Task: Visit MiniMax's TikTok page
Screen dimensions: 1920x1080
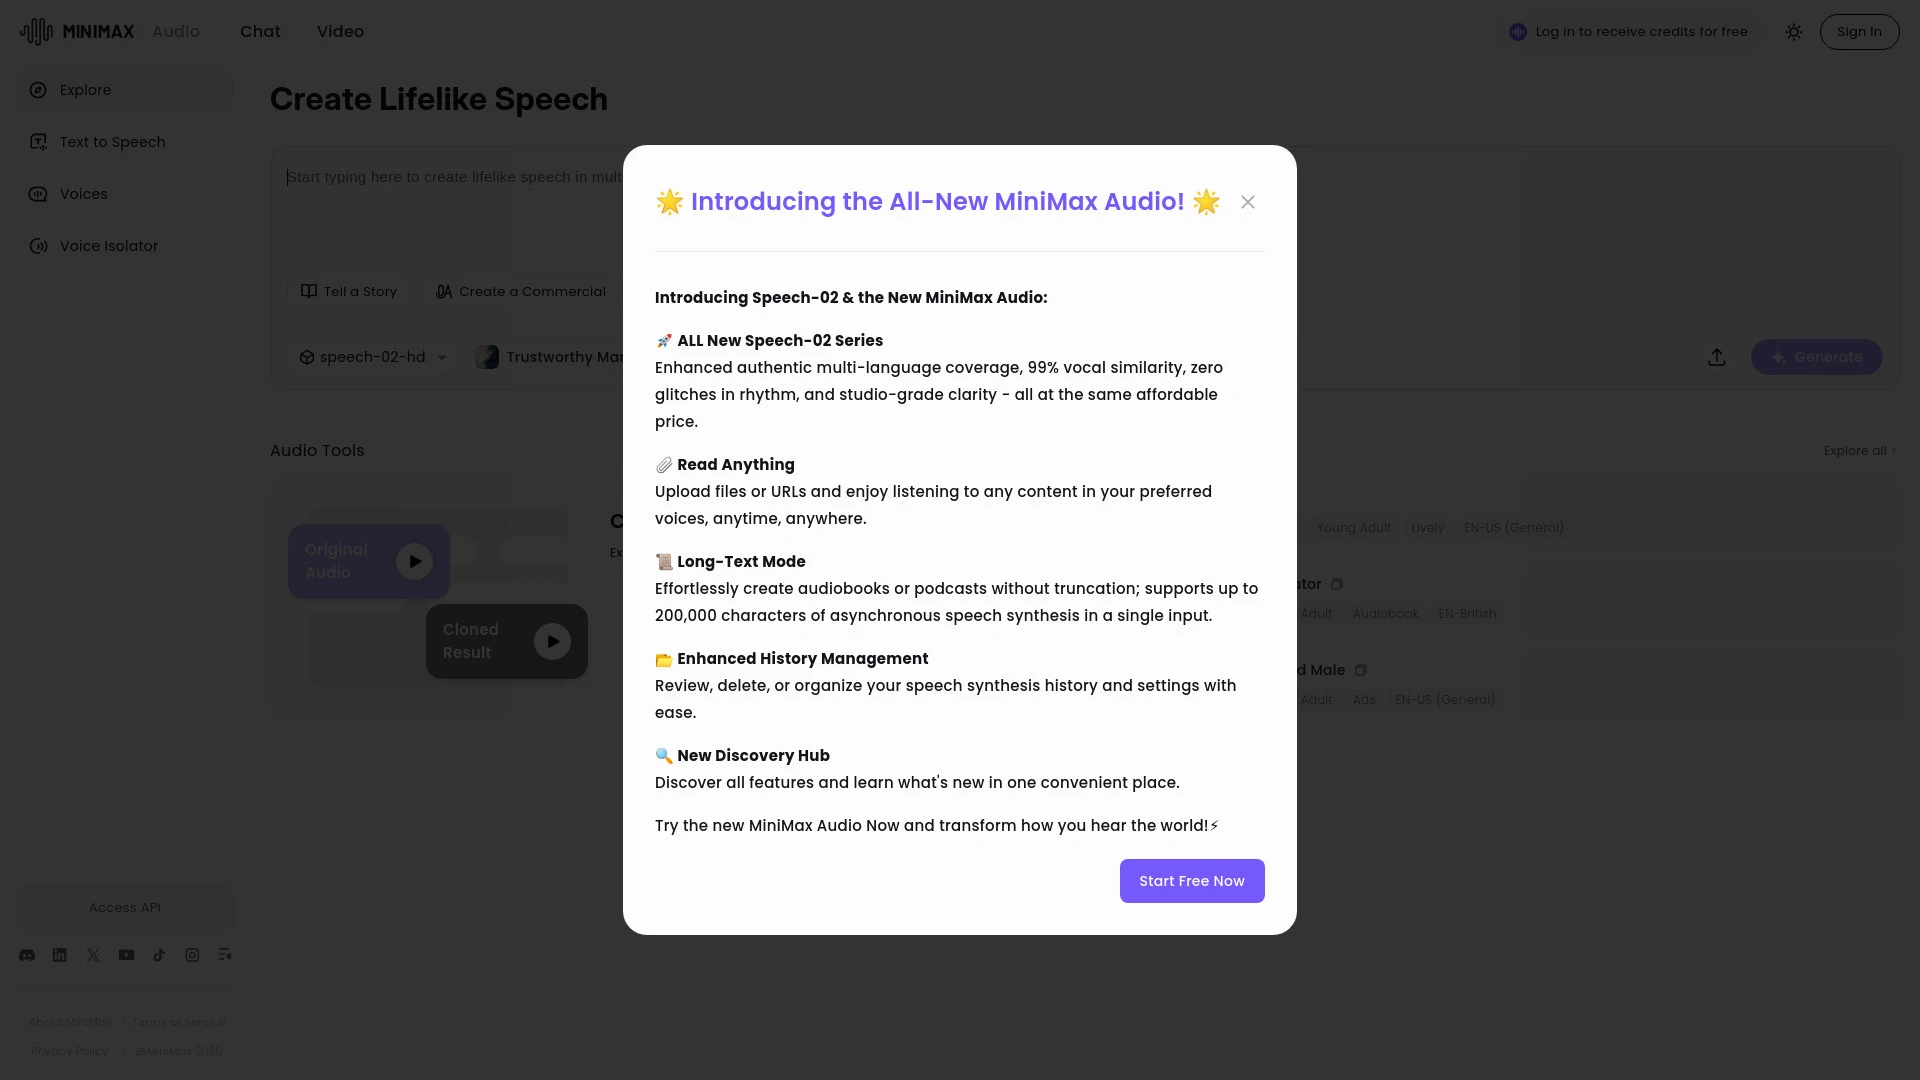Action: [159, 955]
